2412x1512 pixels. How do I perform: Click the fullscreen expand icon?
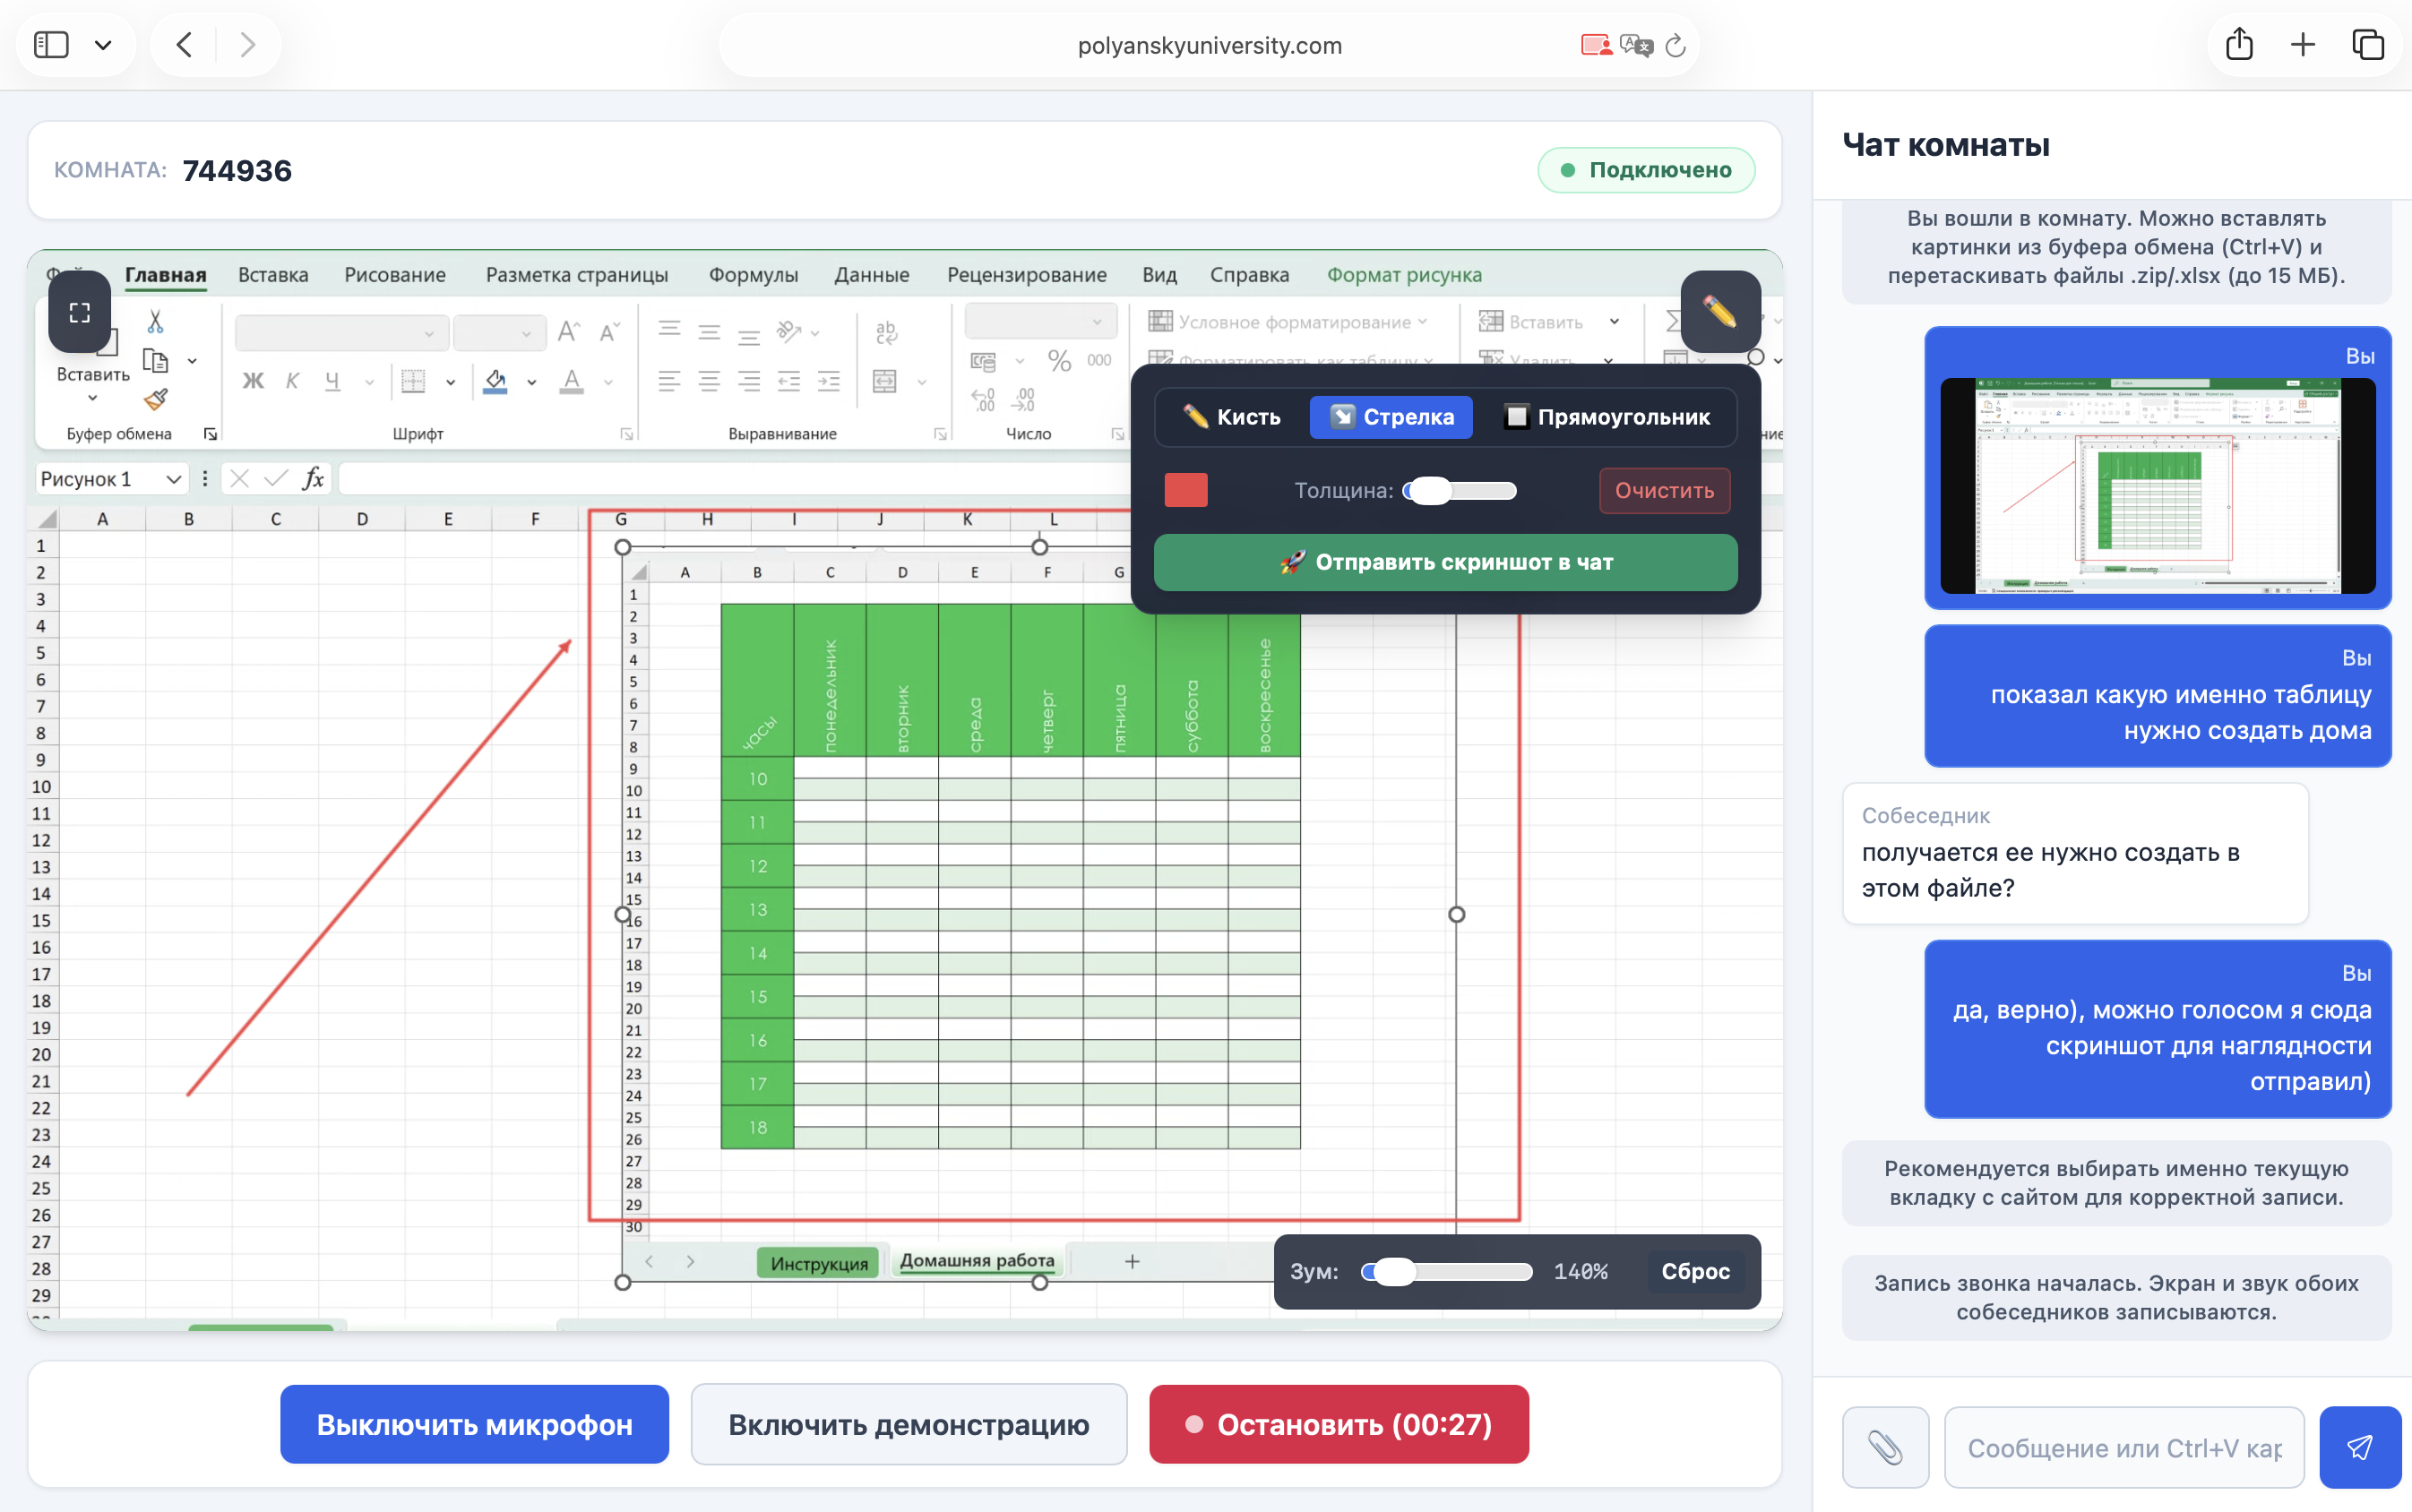point(80,312)
